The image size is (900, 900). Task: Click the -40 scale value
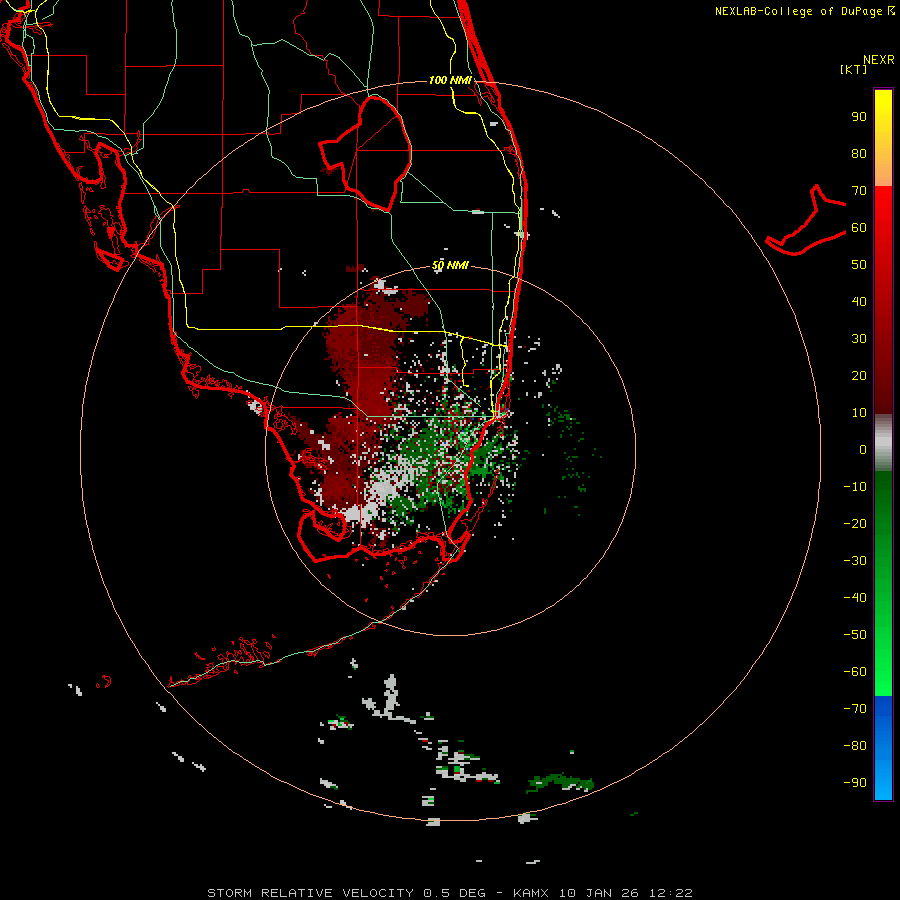[855, 598]
